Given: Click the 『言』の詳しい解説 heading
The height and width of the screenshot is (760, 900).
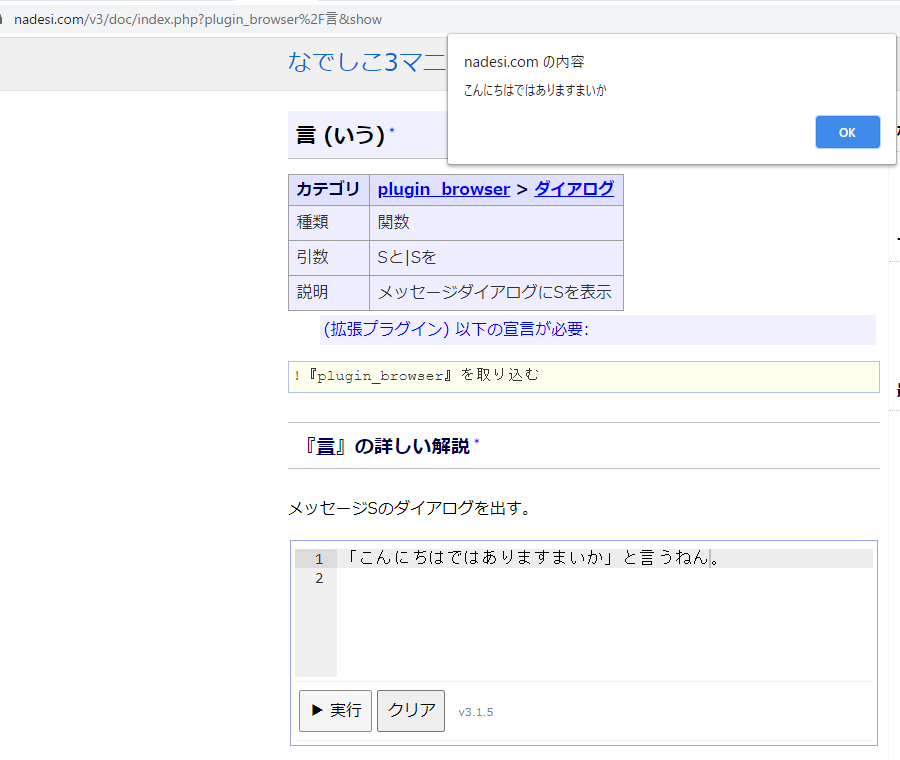Looking at the screenshot, I should [x=387, y=446].
